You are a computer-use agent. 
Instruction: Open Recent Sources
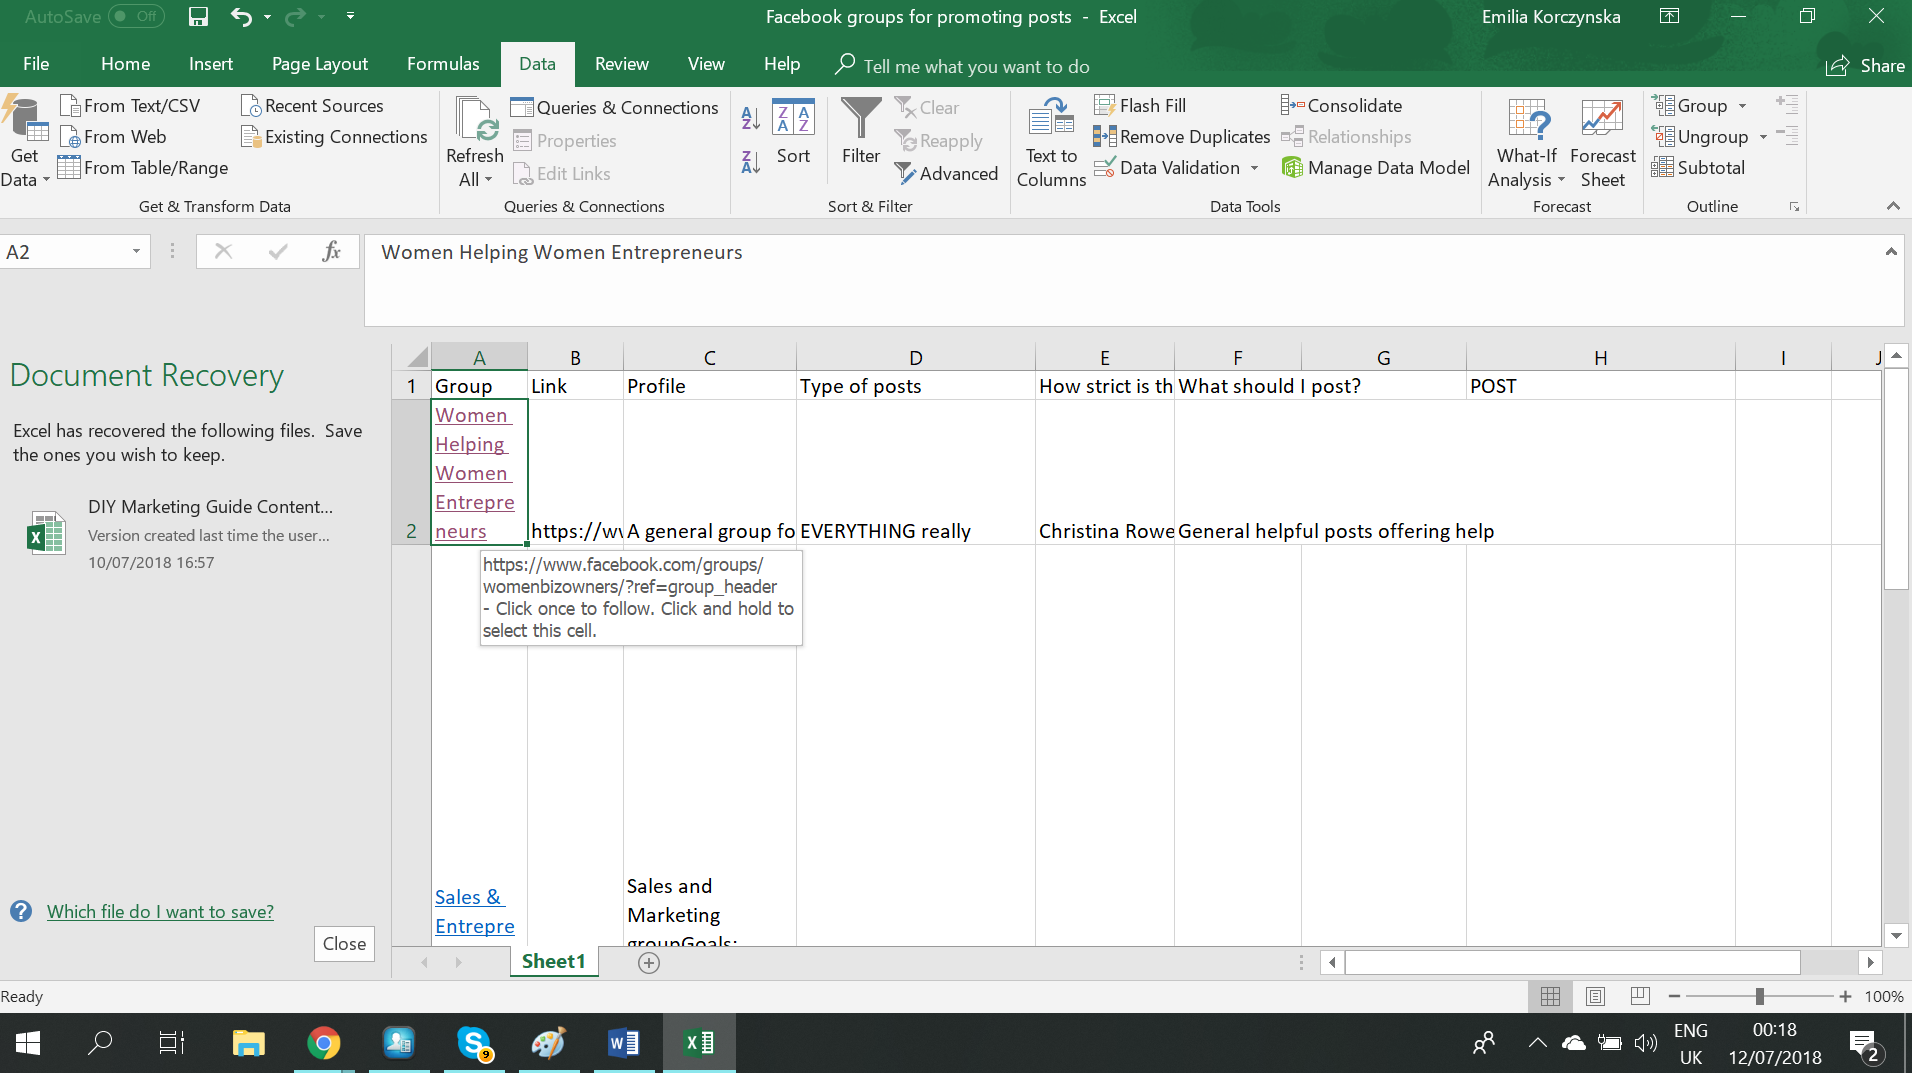coord(313,106)
